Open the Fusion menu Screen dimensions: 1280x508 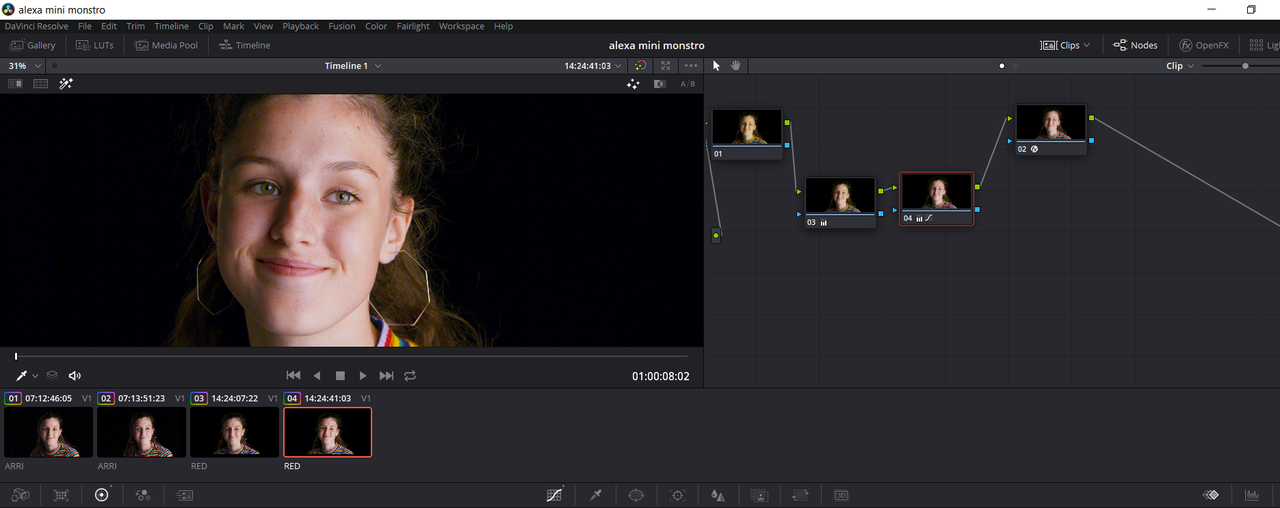tap(342, 26)
